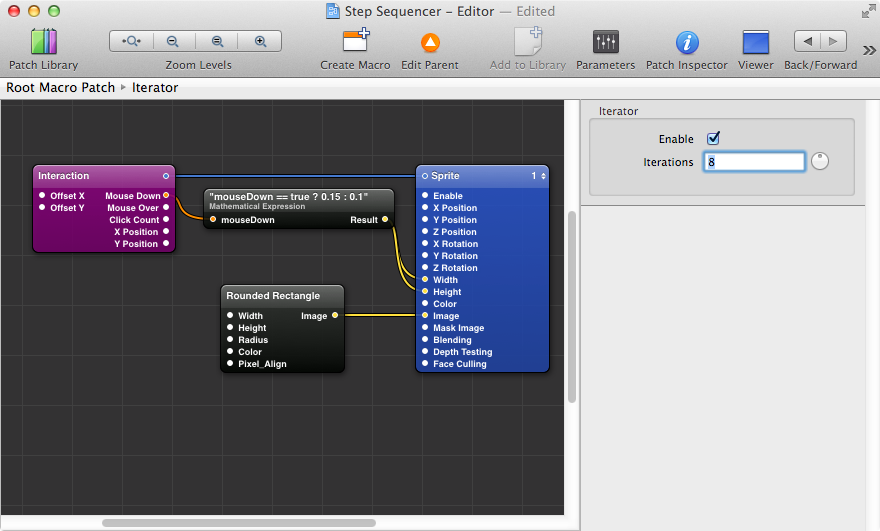Click Sprite X Position port
Image resolution: width=880 pixels, height=531 pixels.
425,208
